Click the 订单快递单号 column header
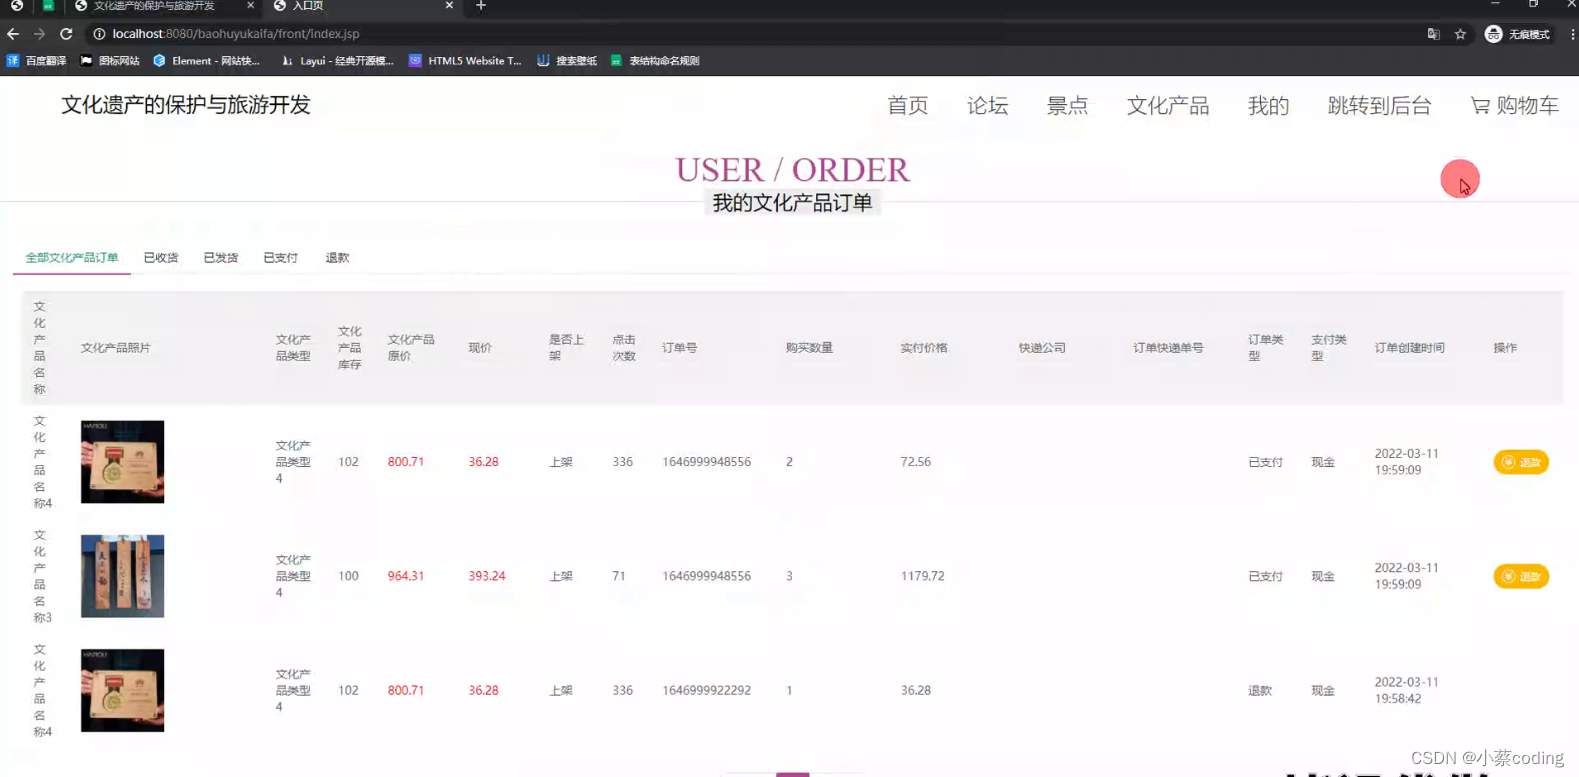 pos(1168,348)
